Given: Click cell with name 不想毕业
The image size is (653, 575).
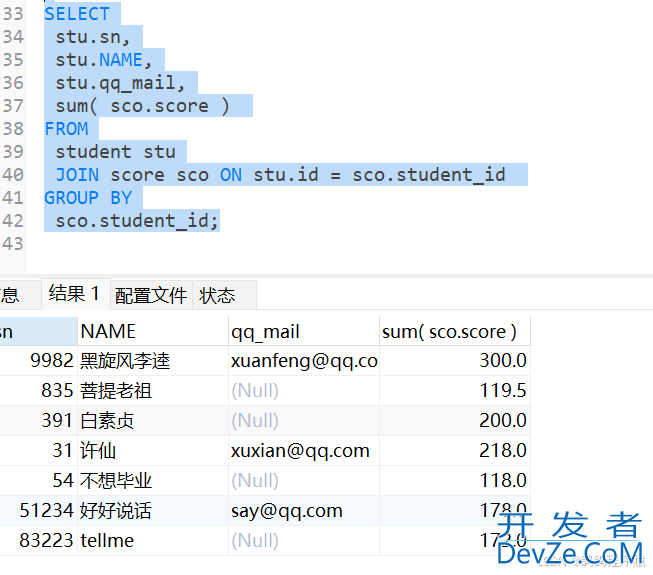Looking at the screenshot, I should click(153, 480).
